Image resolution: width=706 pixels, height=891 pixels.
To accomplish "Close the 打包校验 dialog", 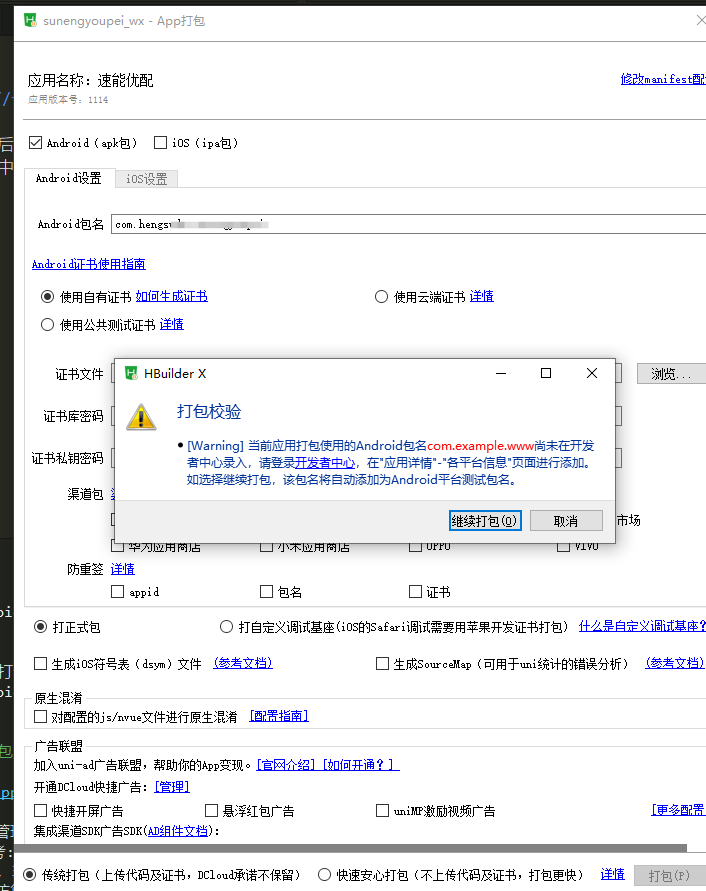I will coord(592,373).
